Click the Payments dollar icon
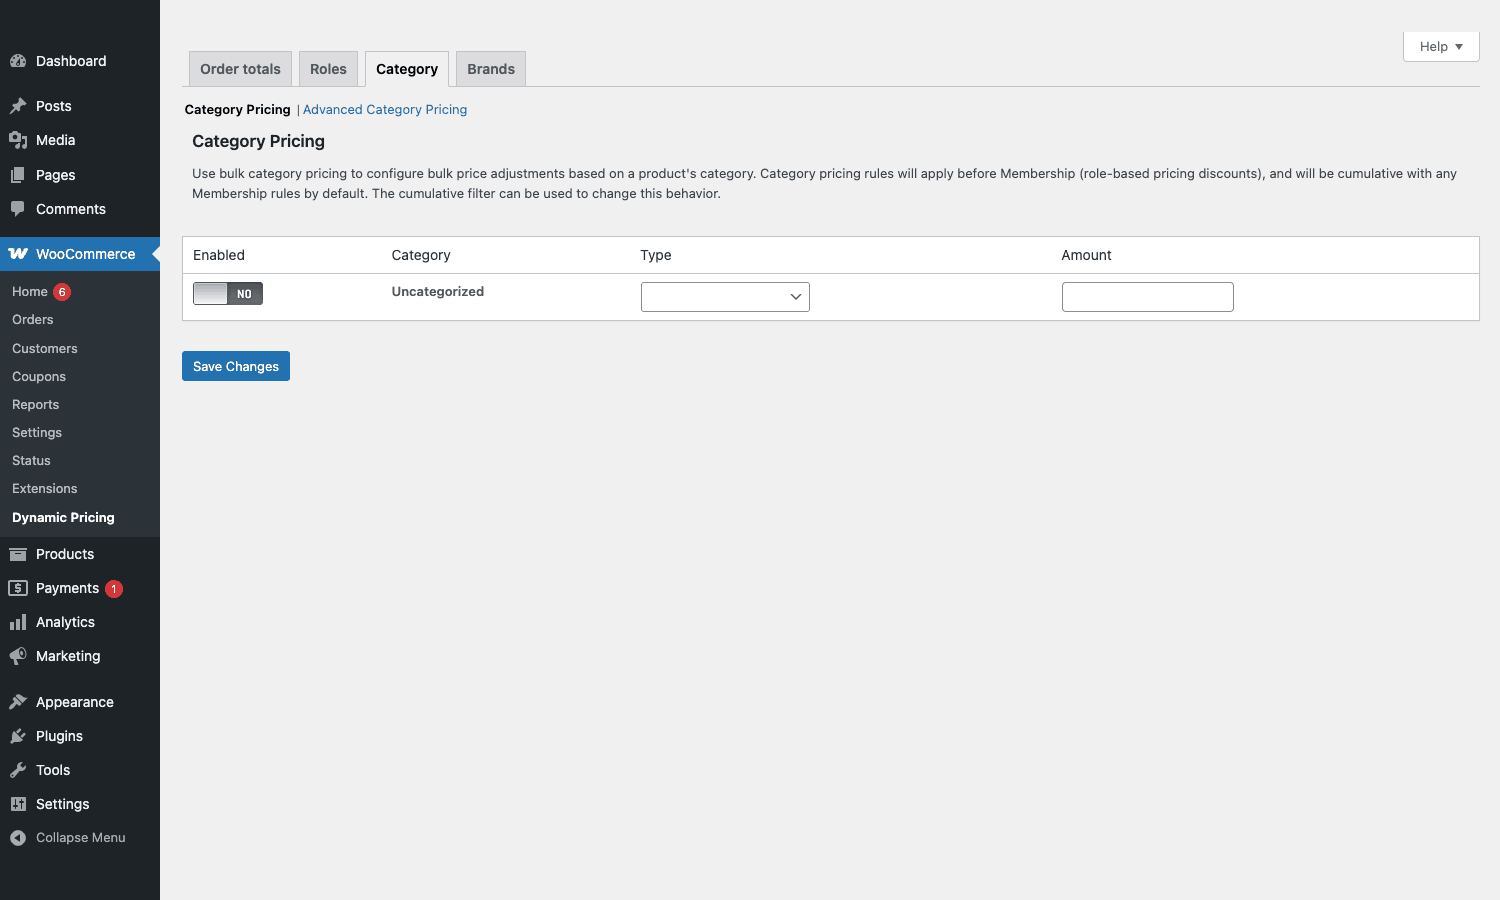The width and height of the screenshot is (1500, 900). 18,588
